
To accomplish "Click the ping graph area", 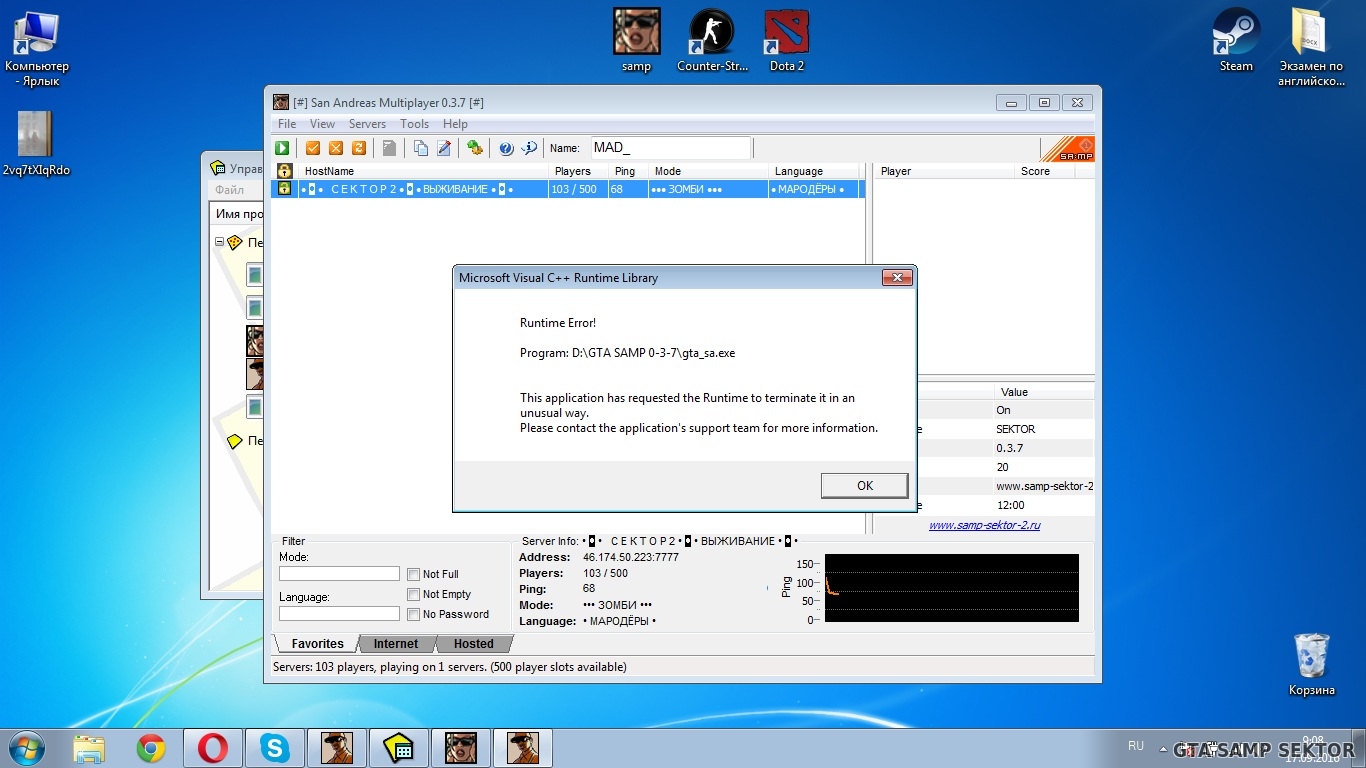I will pos(951,588).
